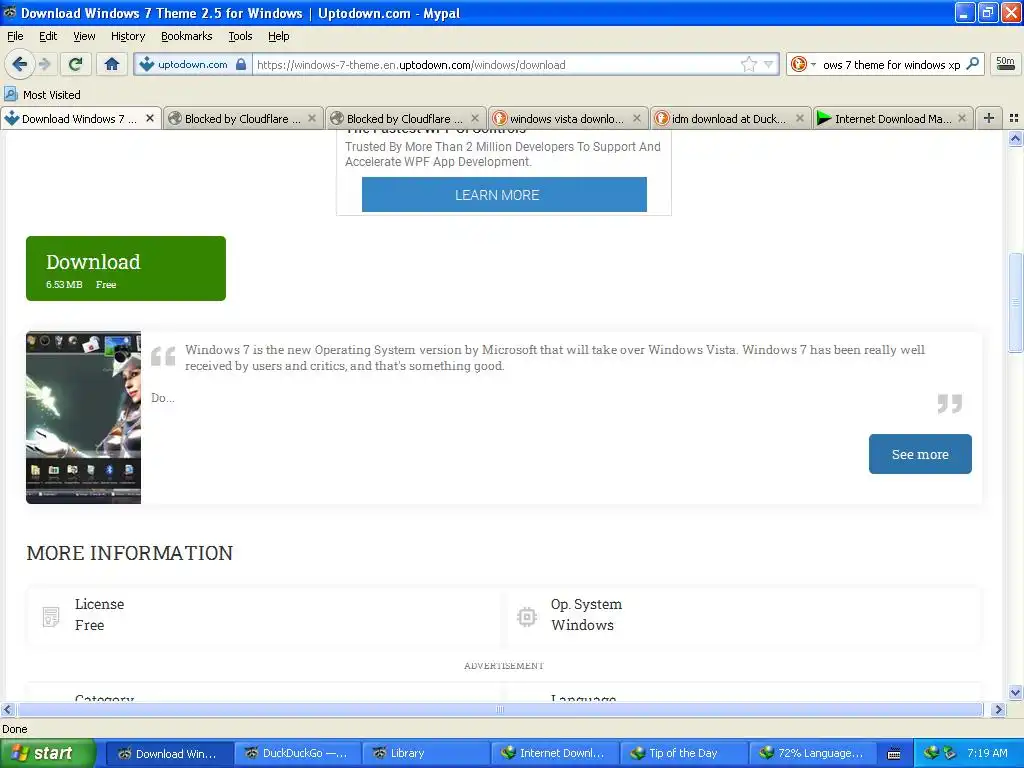The height and width of the screenshot is (768, 1024).
Task: Close the Download Windows 7 tab
Action: coord(150,118)
